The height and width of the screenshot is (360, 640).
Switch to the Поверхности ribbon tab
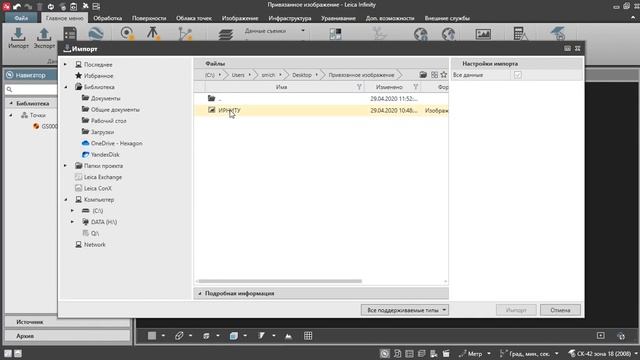149,18
